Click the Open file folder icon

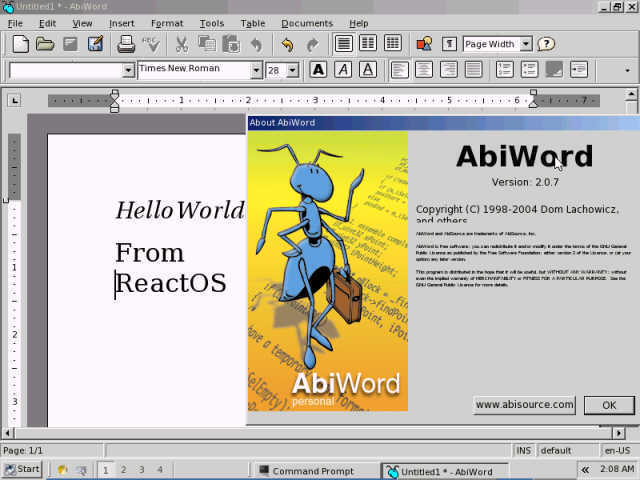click(x=45, y=44)
